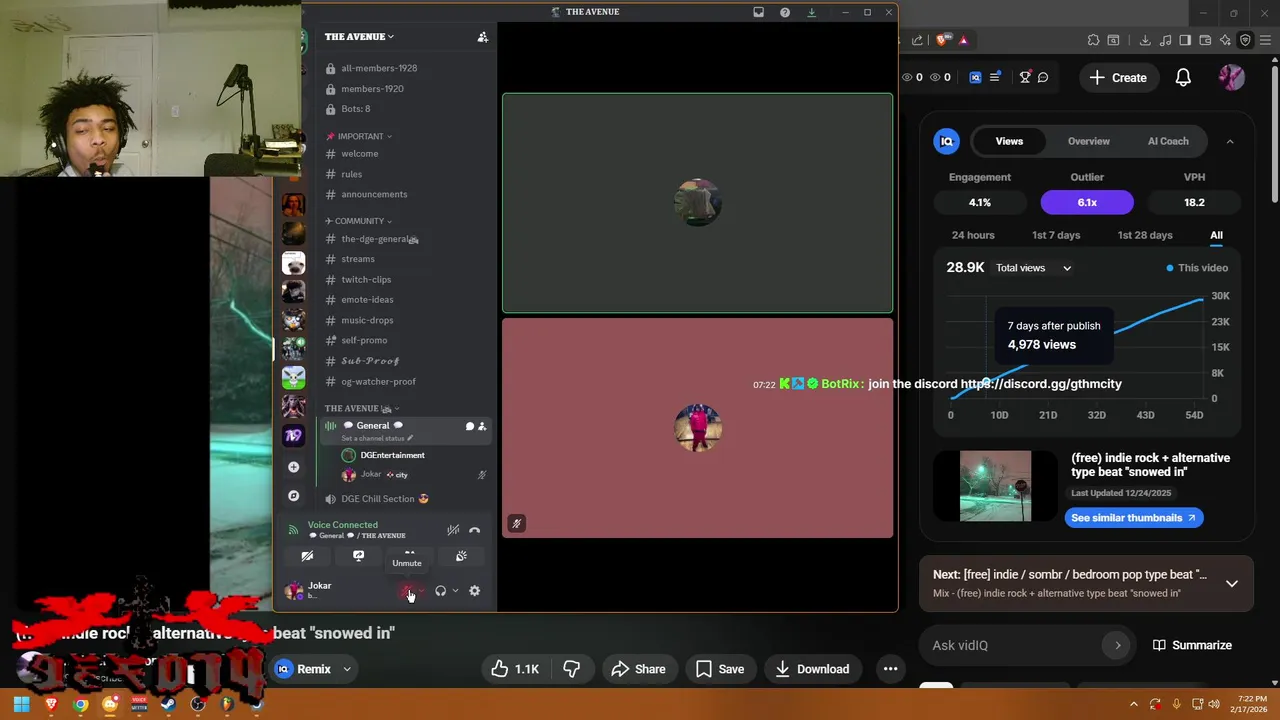Select the 1st 7 days range
1280x720 pixels.
[1056, 235]
